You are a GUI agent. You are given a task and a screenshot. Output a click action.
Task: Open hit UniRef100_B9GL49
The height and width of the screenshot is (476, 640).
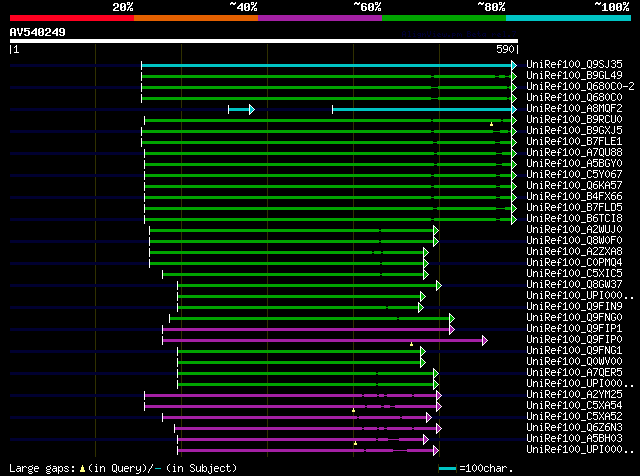click(x=574, y=75)
